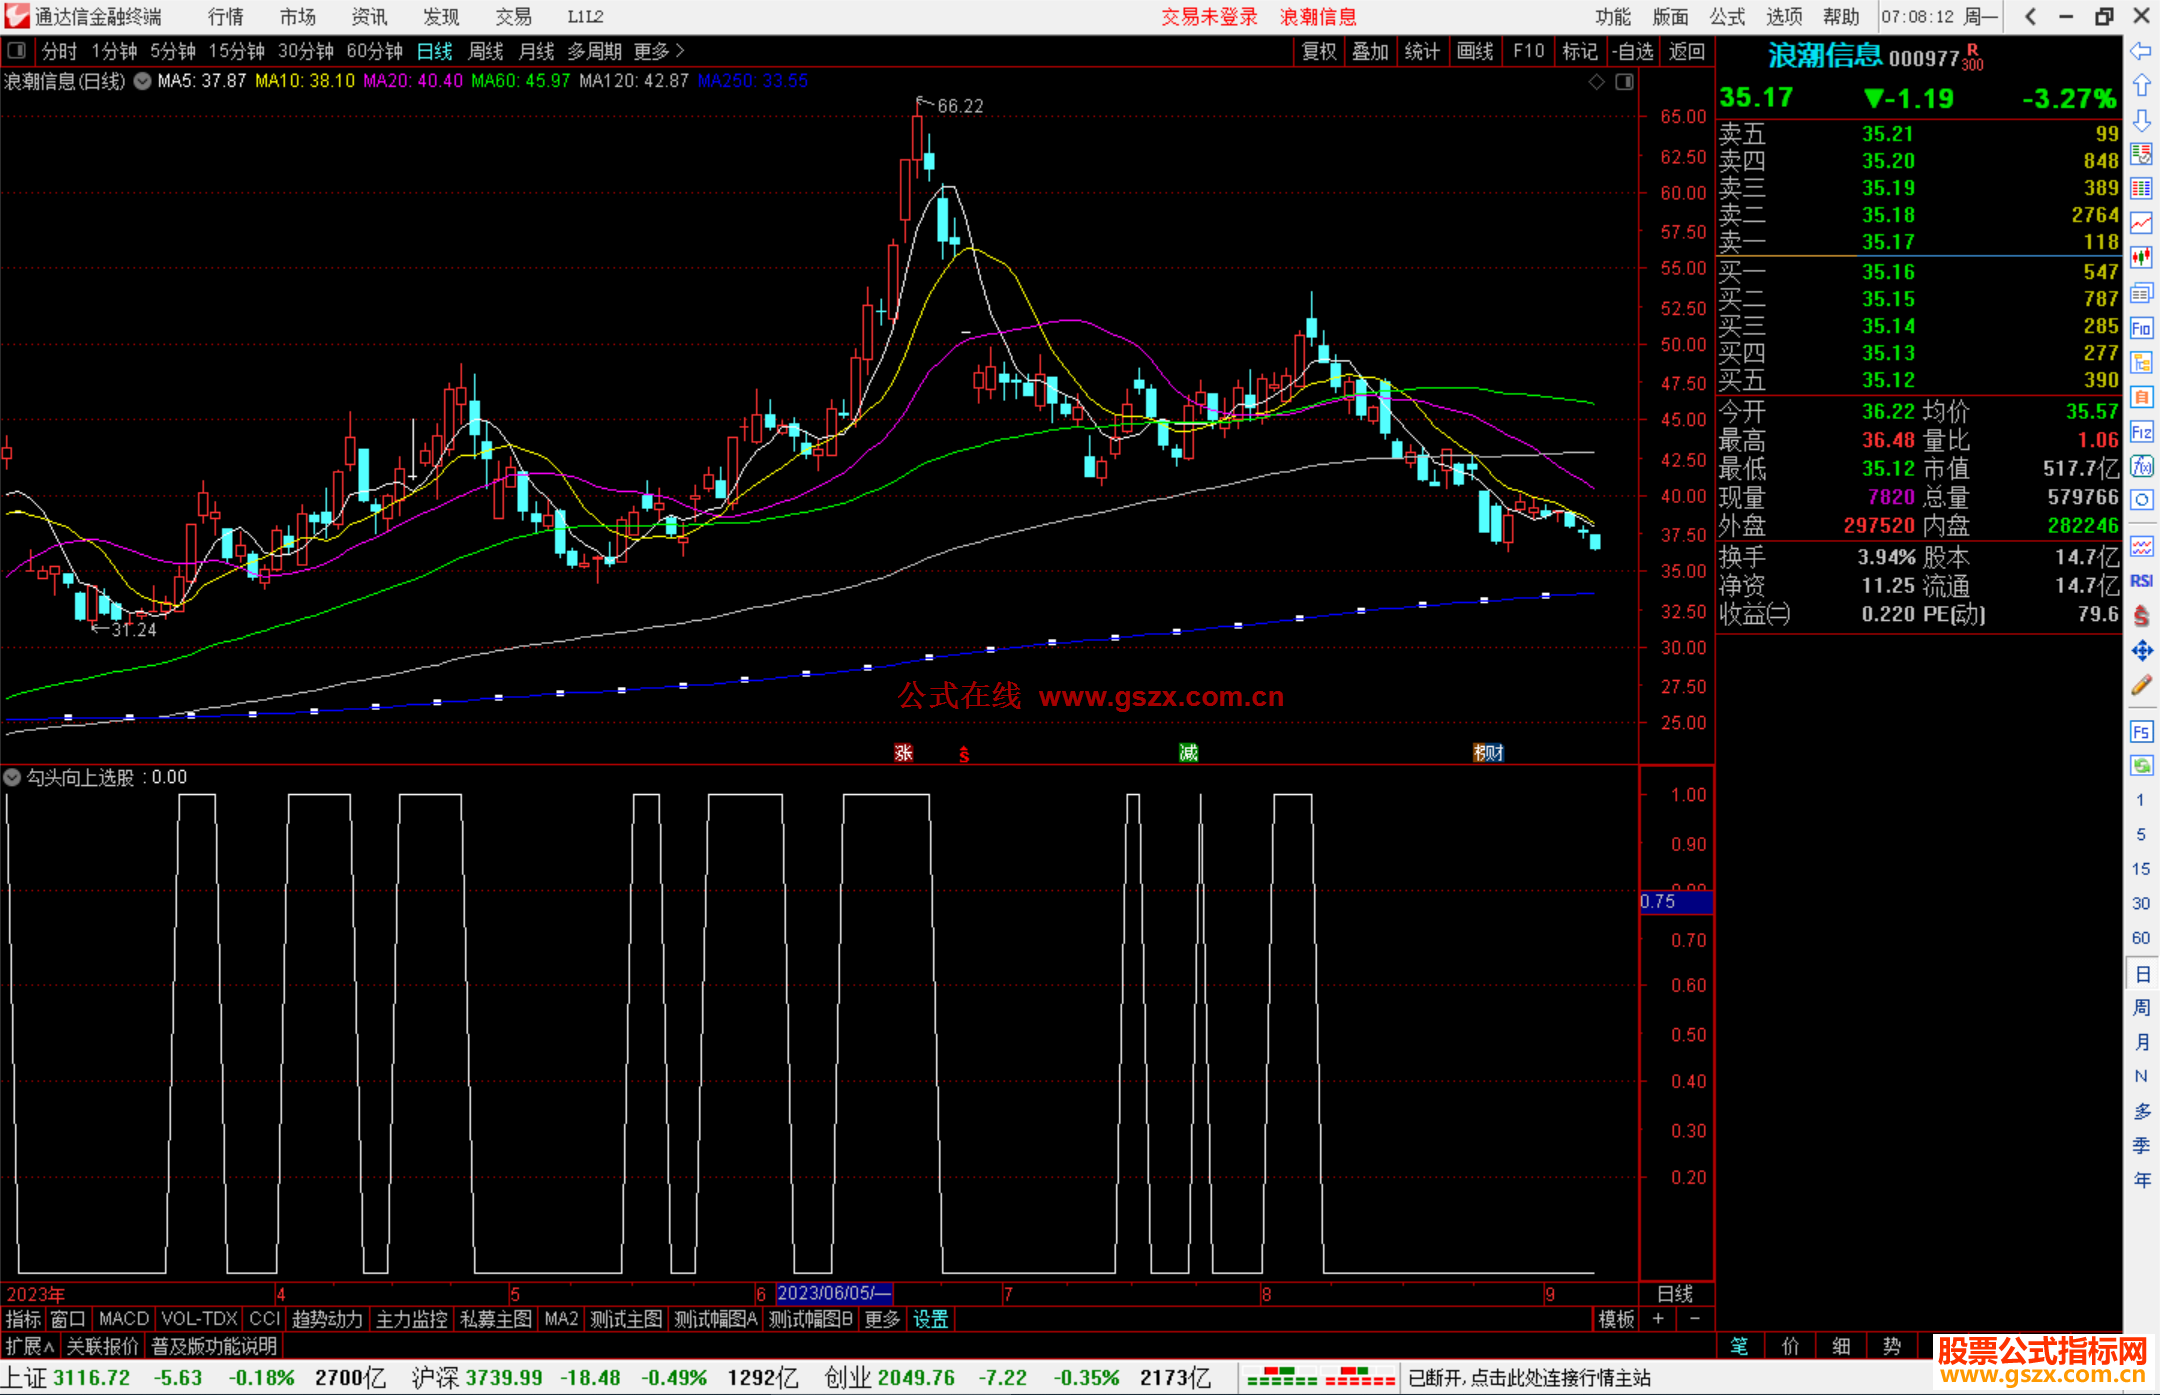The width and height of the screenshot is (2160, 1395).
Task: Click the trend line chart sidebar icon
Action: [x=2141, y=223]
